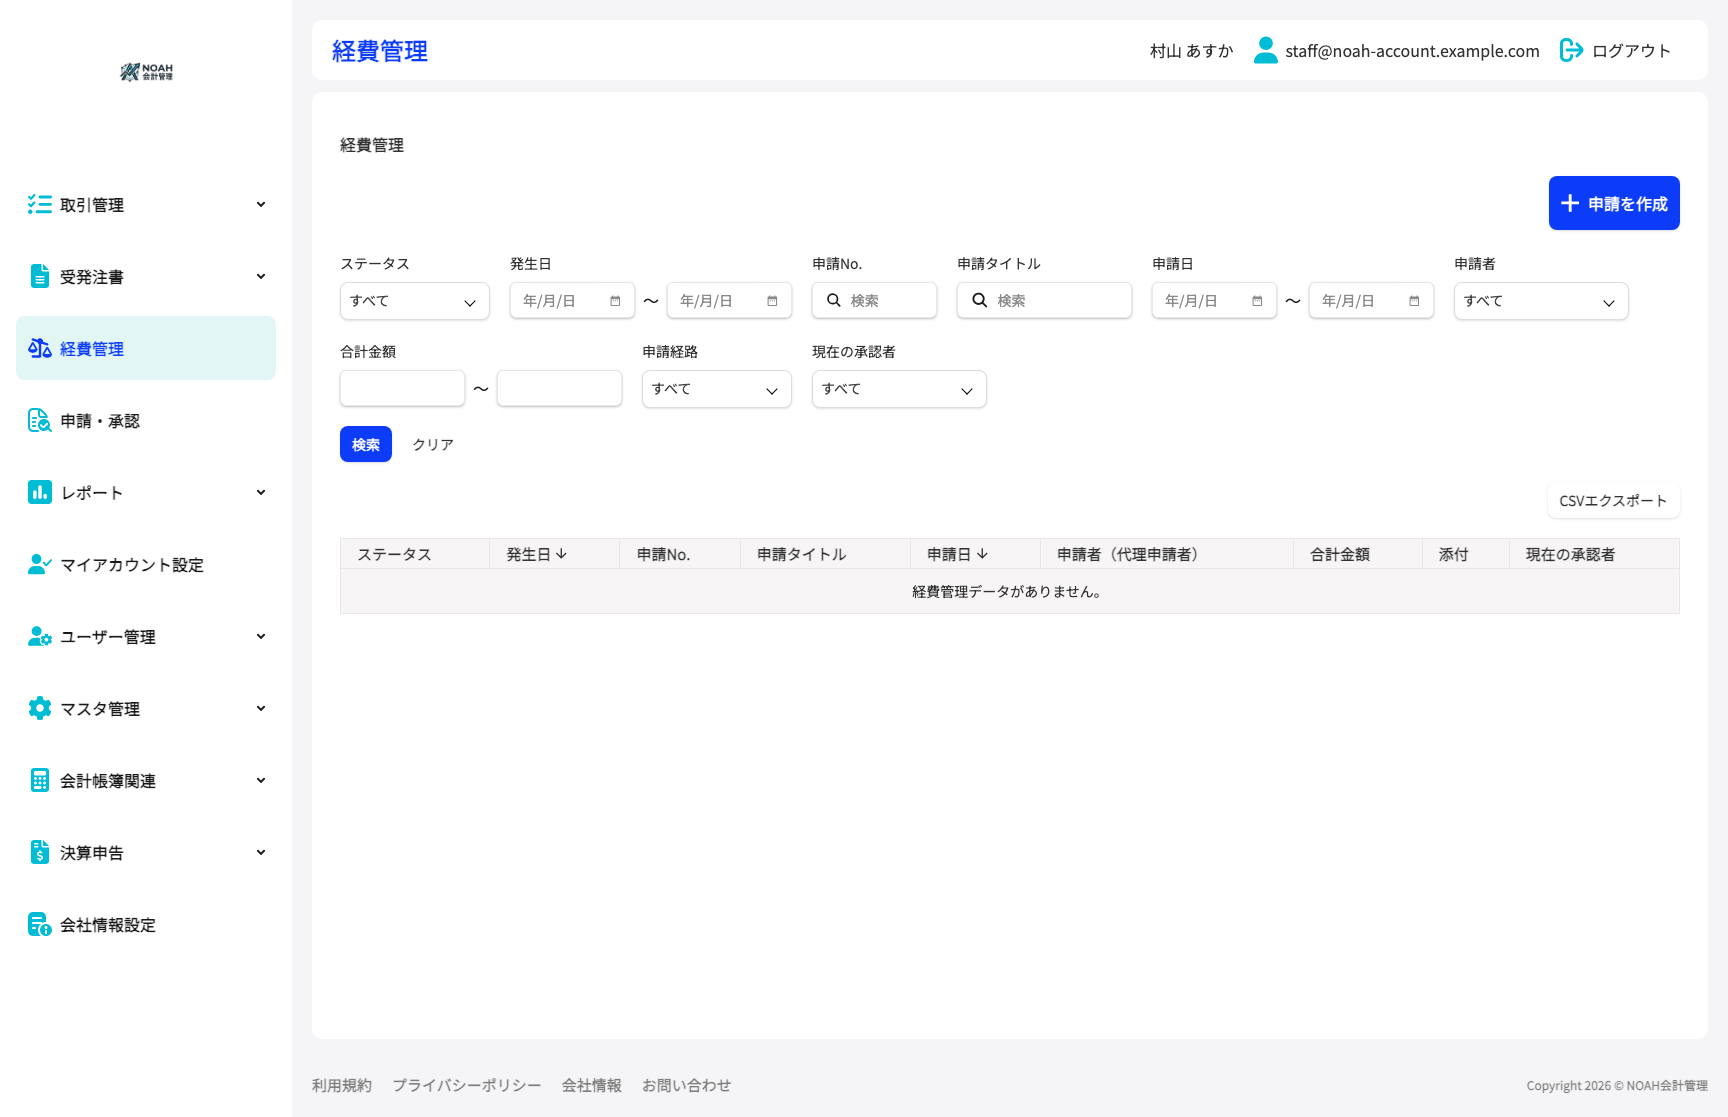Expand the 会計帳簿関連 menu chevron

pos(261,780)
